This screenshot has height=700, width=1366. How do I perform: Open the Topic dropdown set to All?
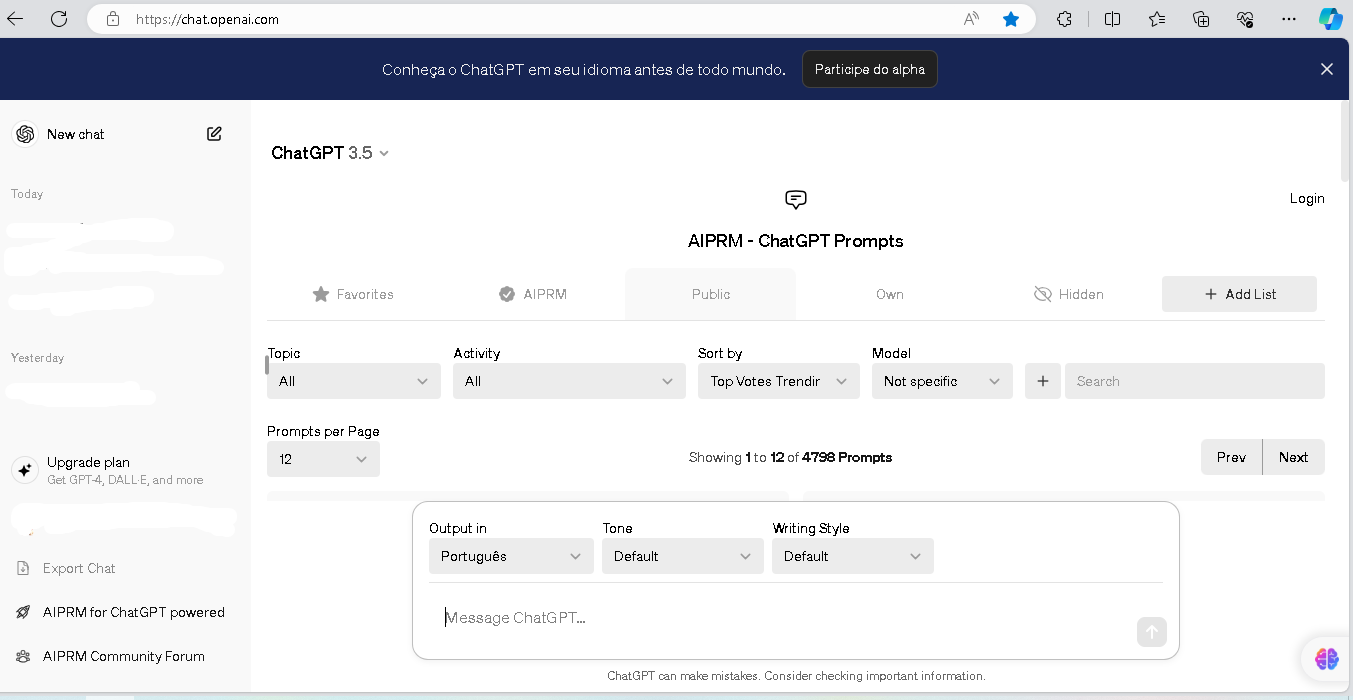[354, 381]
